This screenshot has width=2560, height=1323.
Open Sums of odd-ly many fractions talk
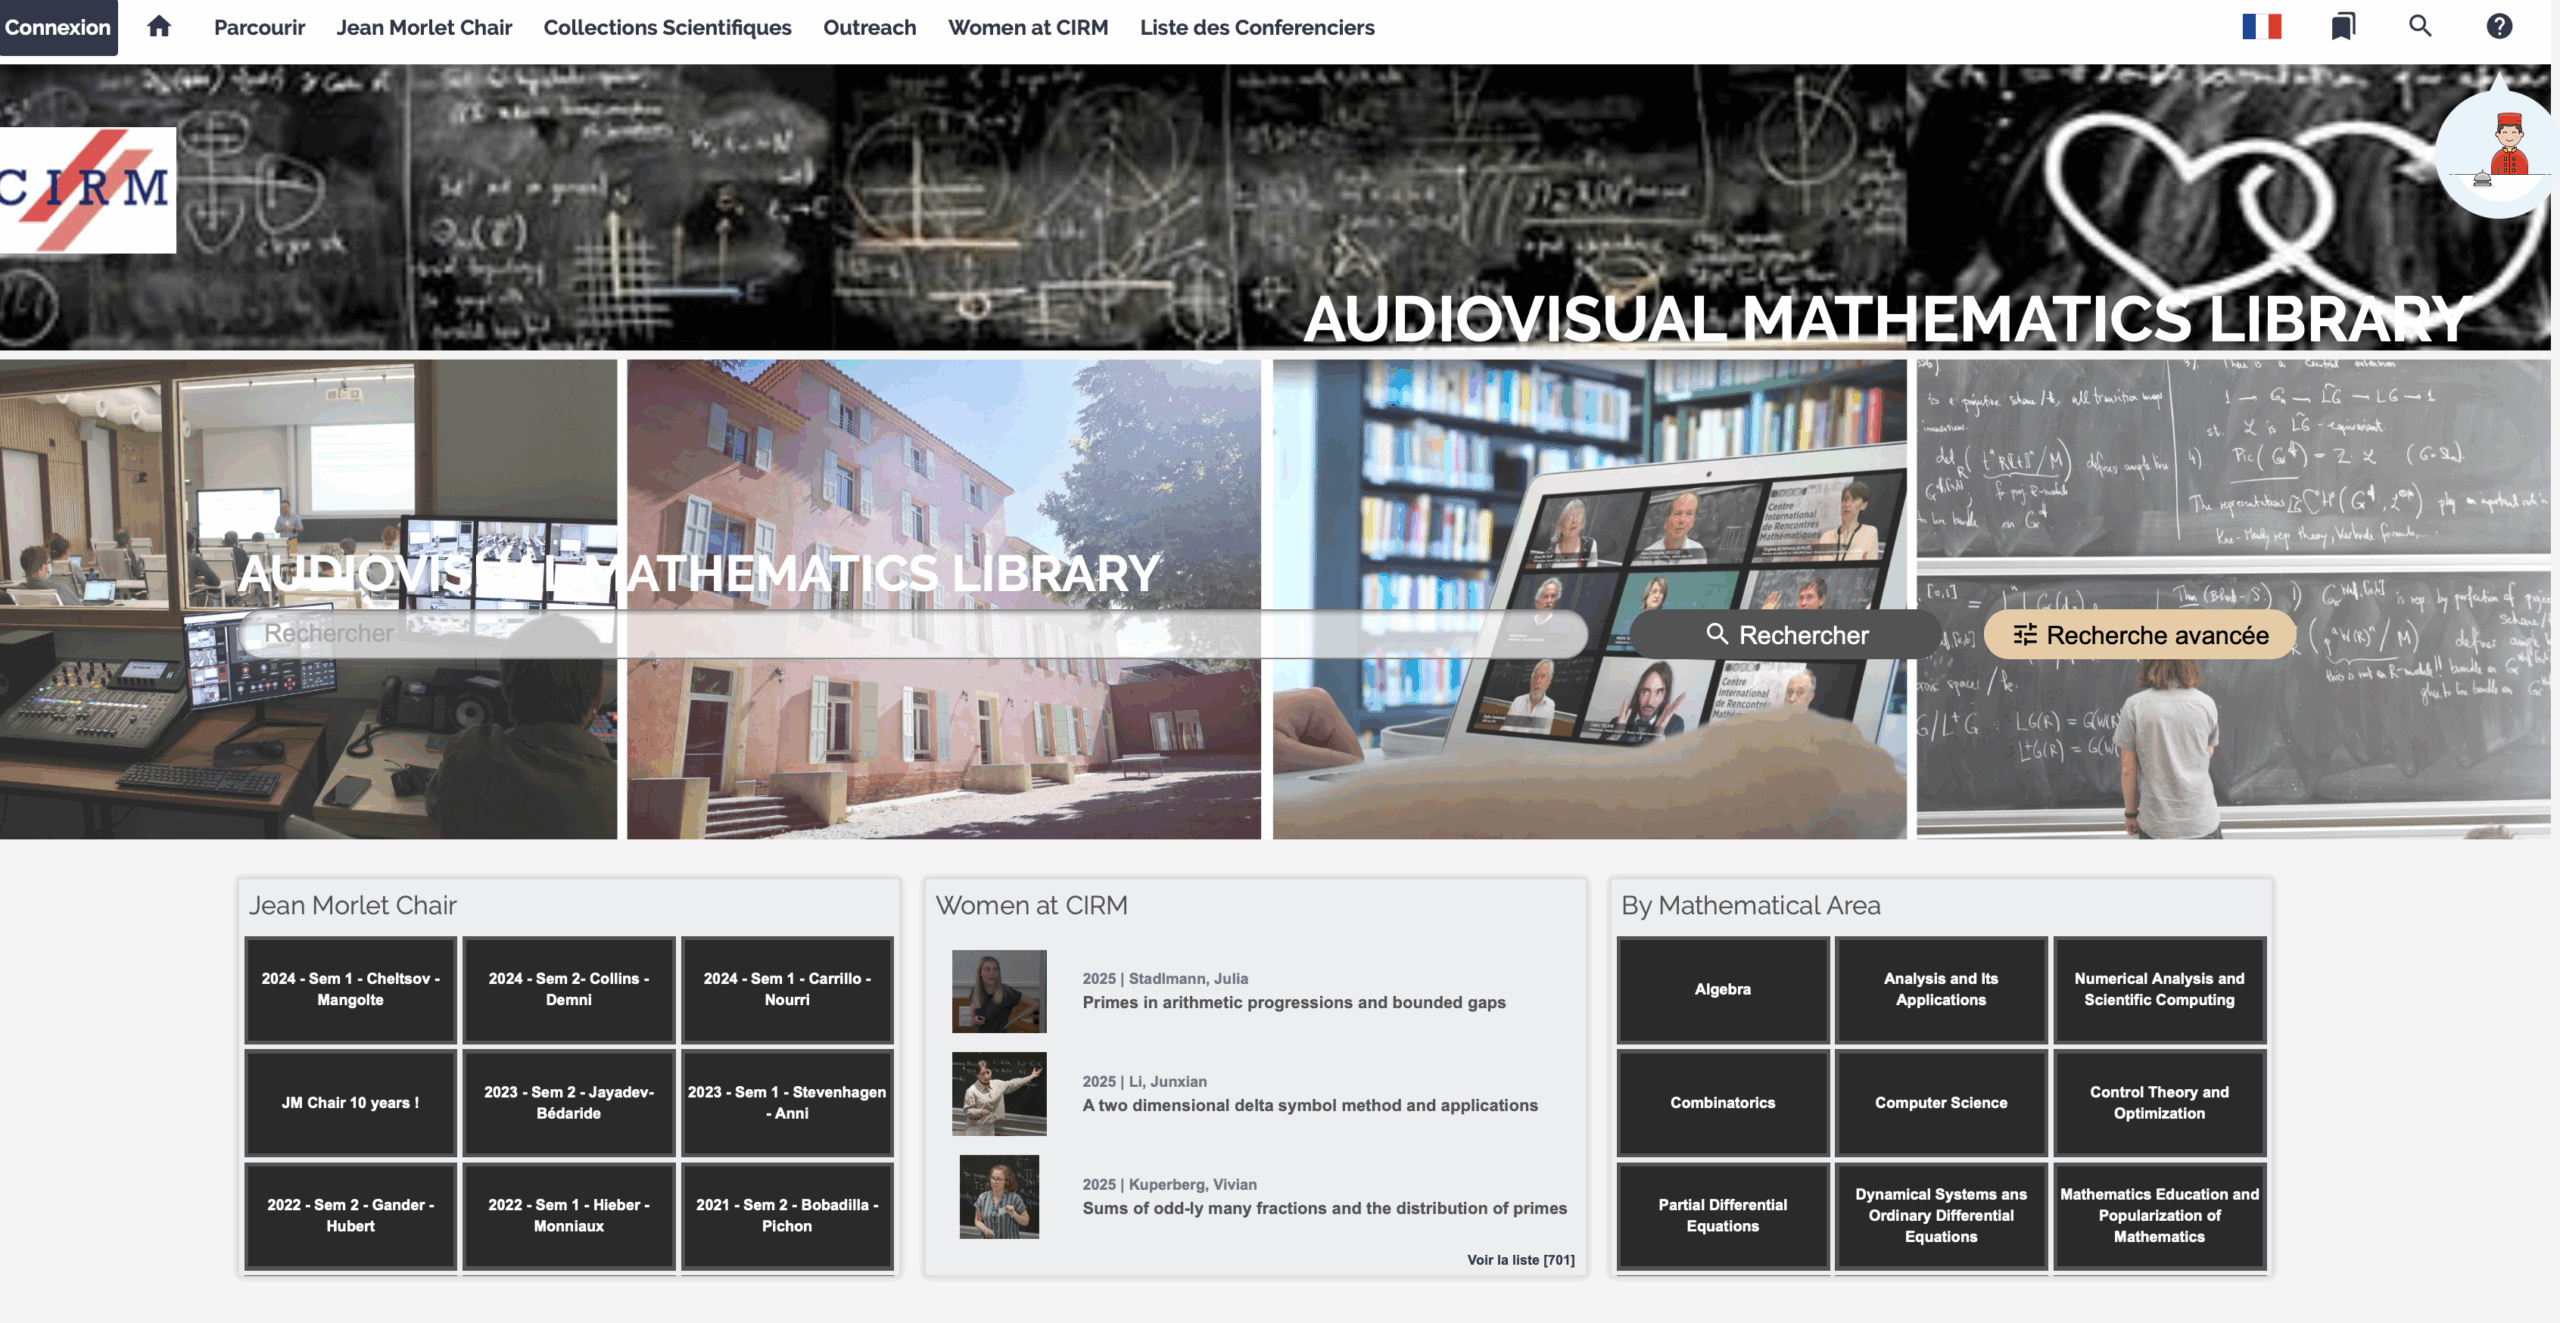tap(1325, 1208)
